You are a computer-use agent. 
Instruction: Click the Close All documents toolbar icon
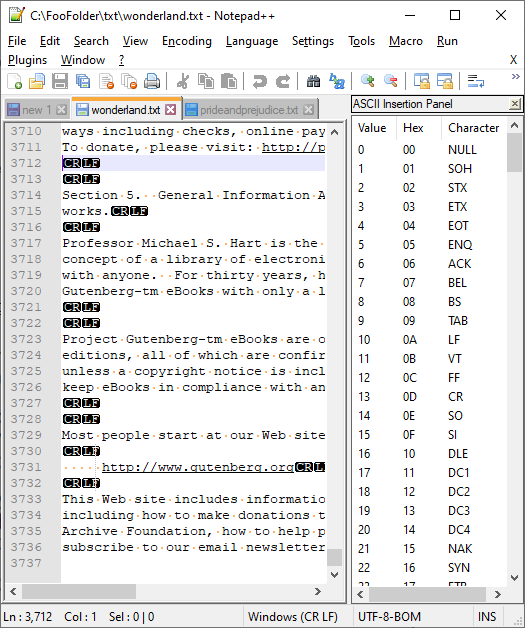point(129,81)
